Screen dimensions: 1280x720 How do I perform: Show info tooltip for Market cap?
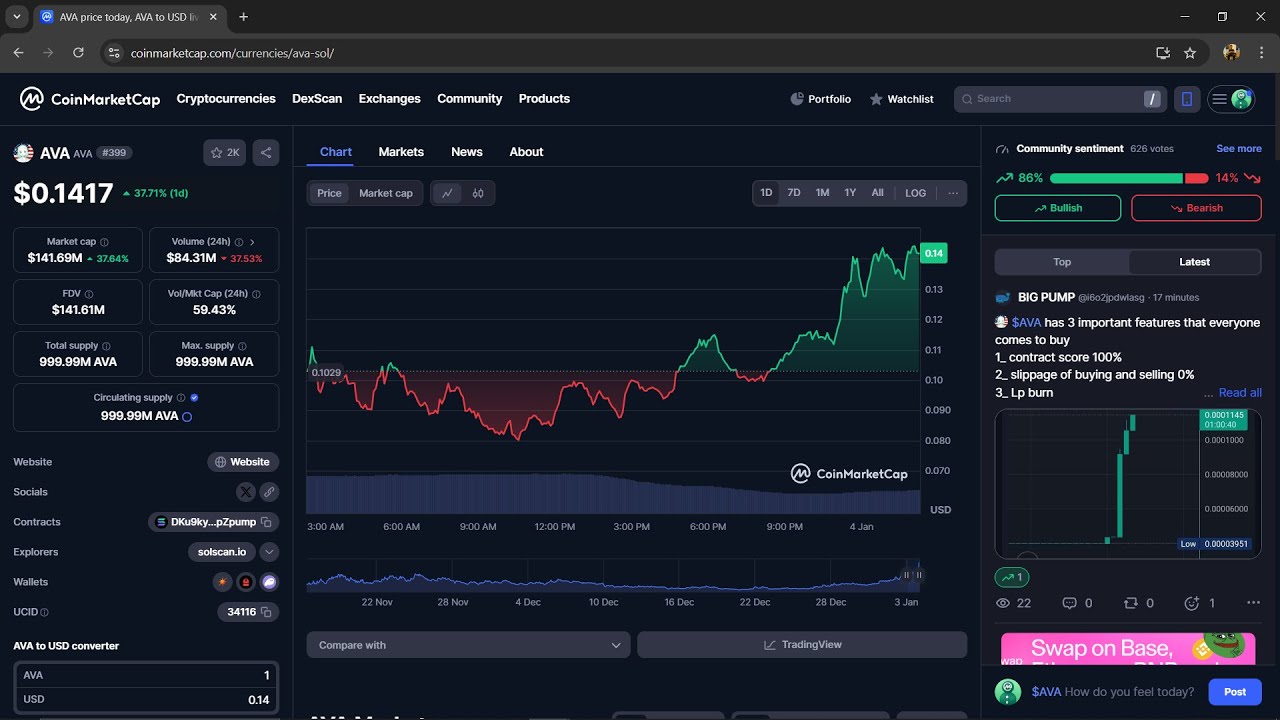click(x=104, y=242)
